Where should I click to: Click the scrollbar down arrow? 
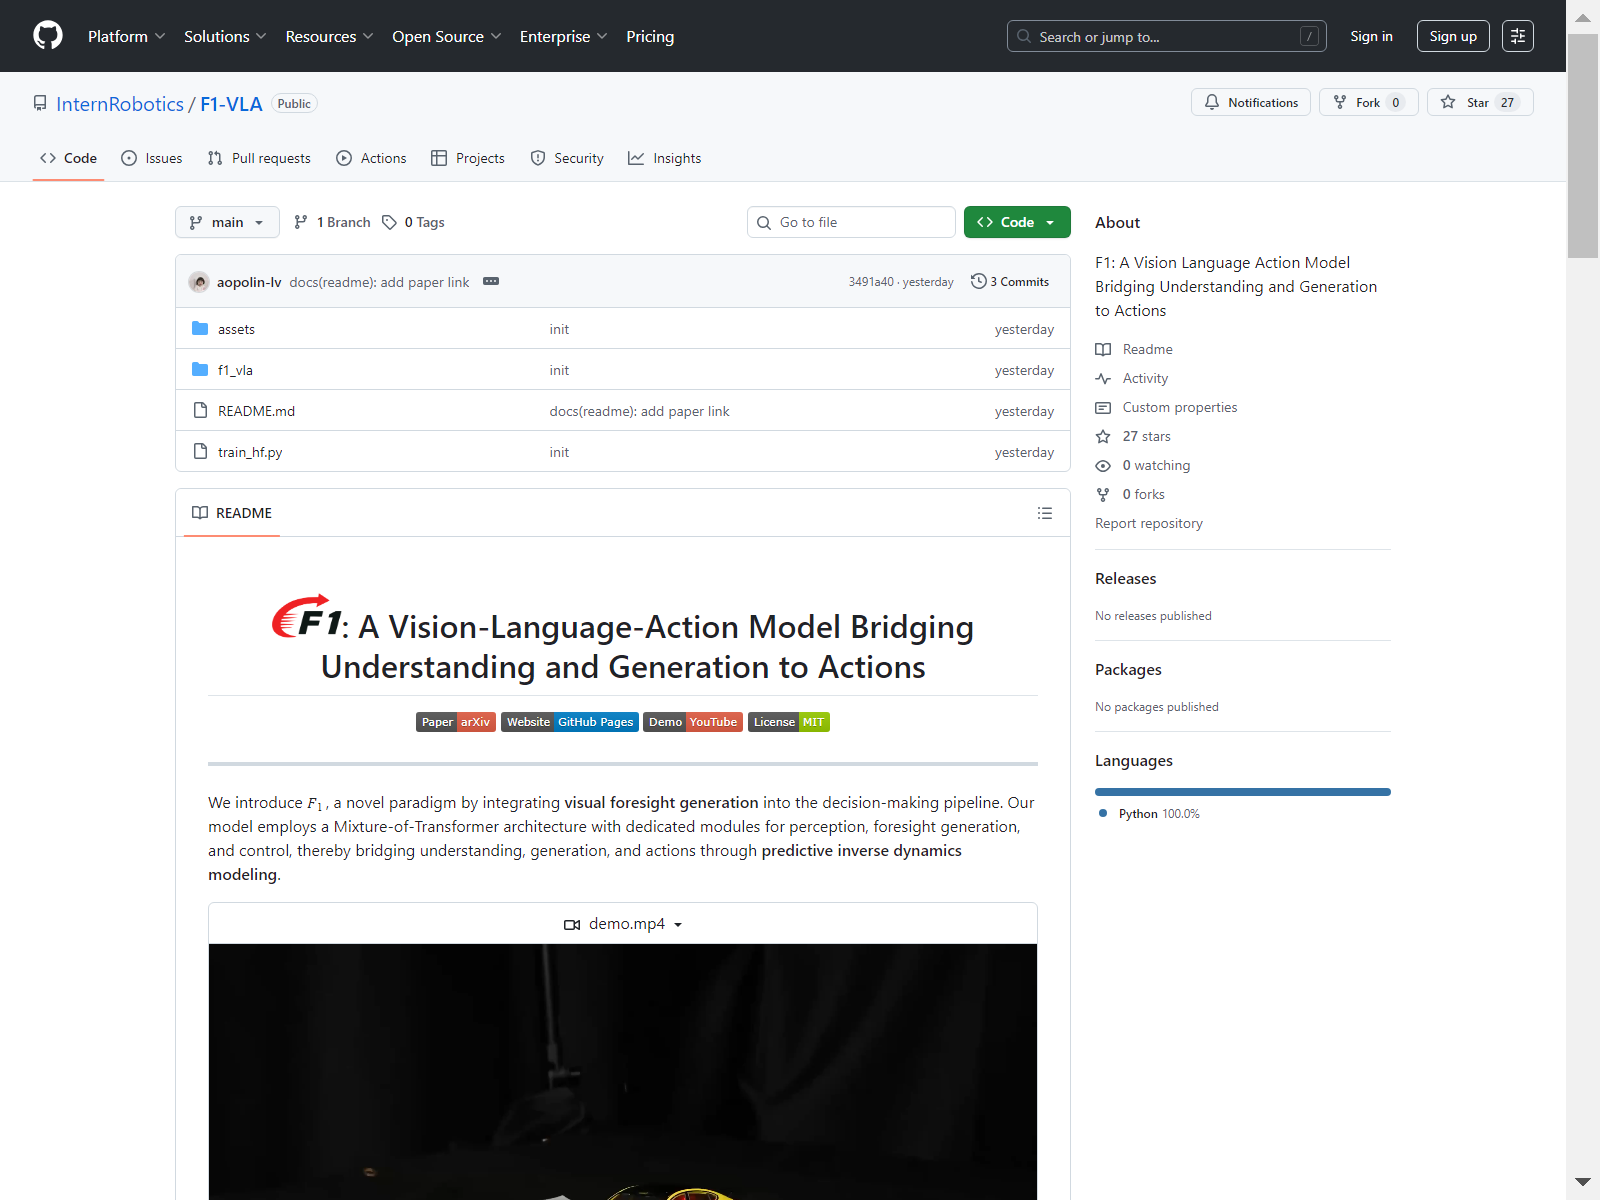[x=1583, y=1182]
